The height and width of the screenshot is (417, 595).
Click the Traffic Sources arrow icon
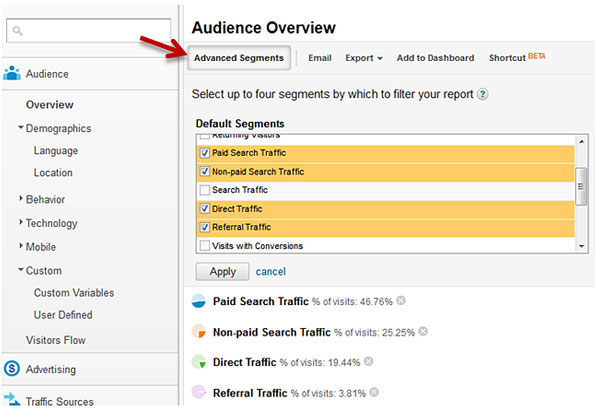[x=12, y=399]
